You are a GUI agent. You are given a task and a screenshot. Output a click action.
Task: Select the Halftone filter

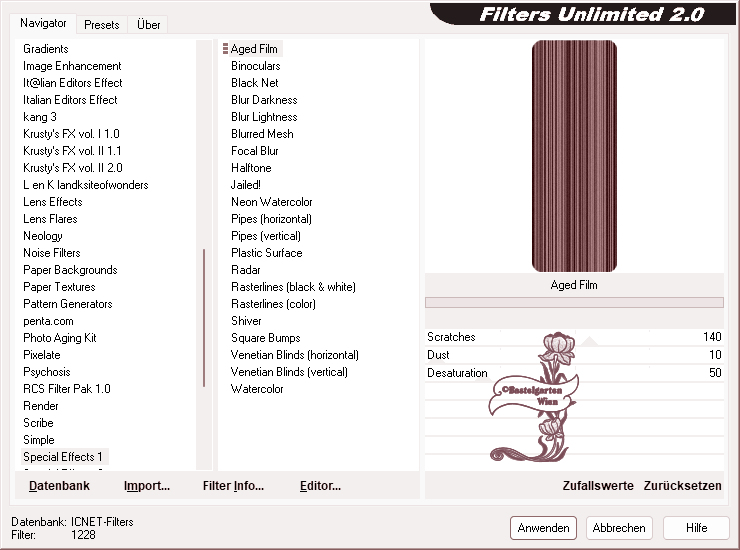click(251, 168)
